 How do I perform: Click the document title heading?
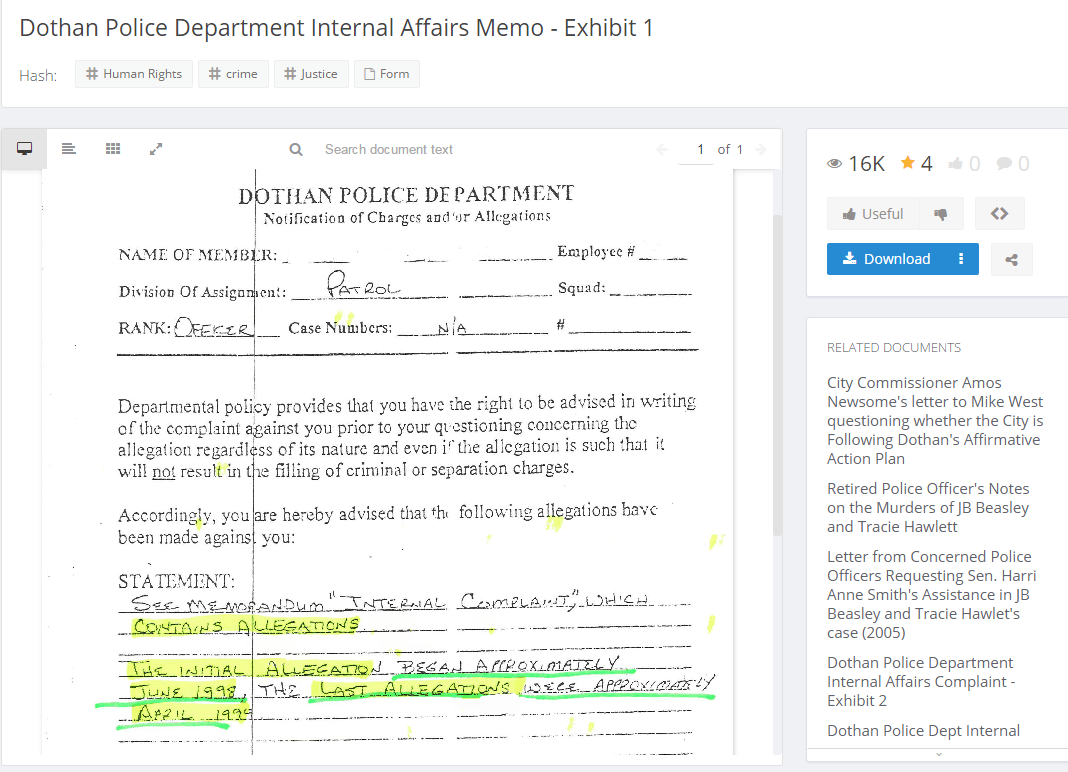[x=336, y=28]
